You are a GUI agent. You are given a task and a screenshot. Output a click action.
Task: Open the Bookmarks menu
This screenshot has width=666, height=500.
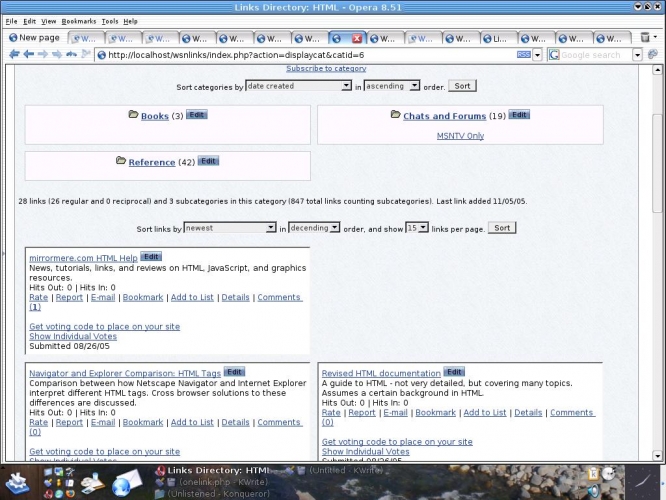coord(78,21)
